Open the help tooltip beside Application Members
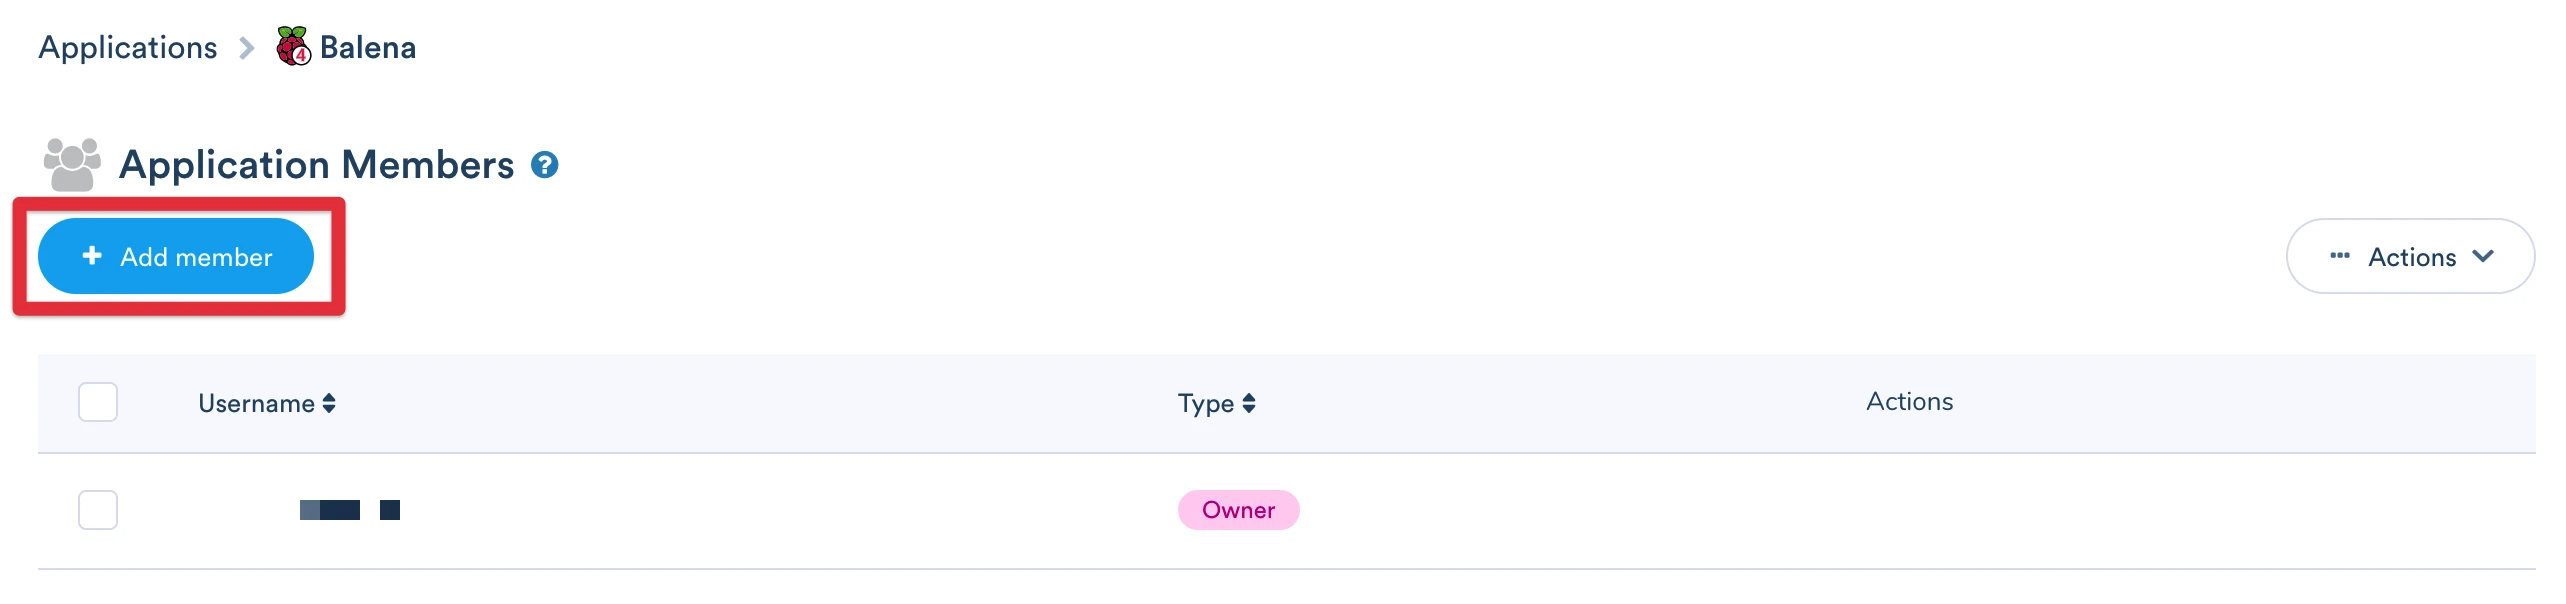 click(543, 165)
